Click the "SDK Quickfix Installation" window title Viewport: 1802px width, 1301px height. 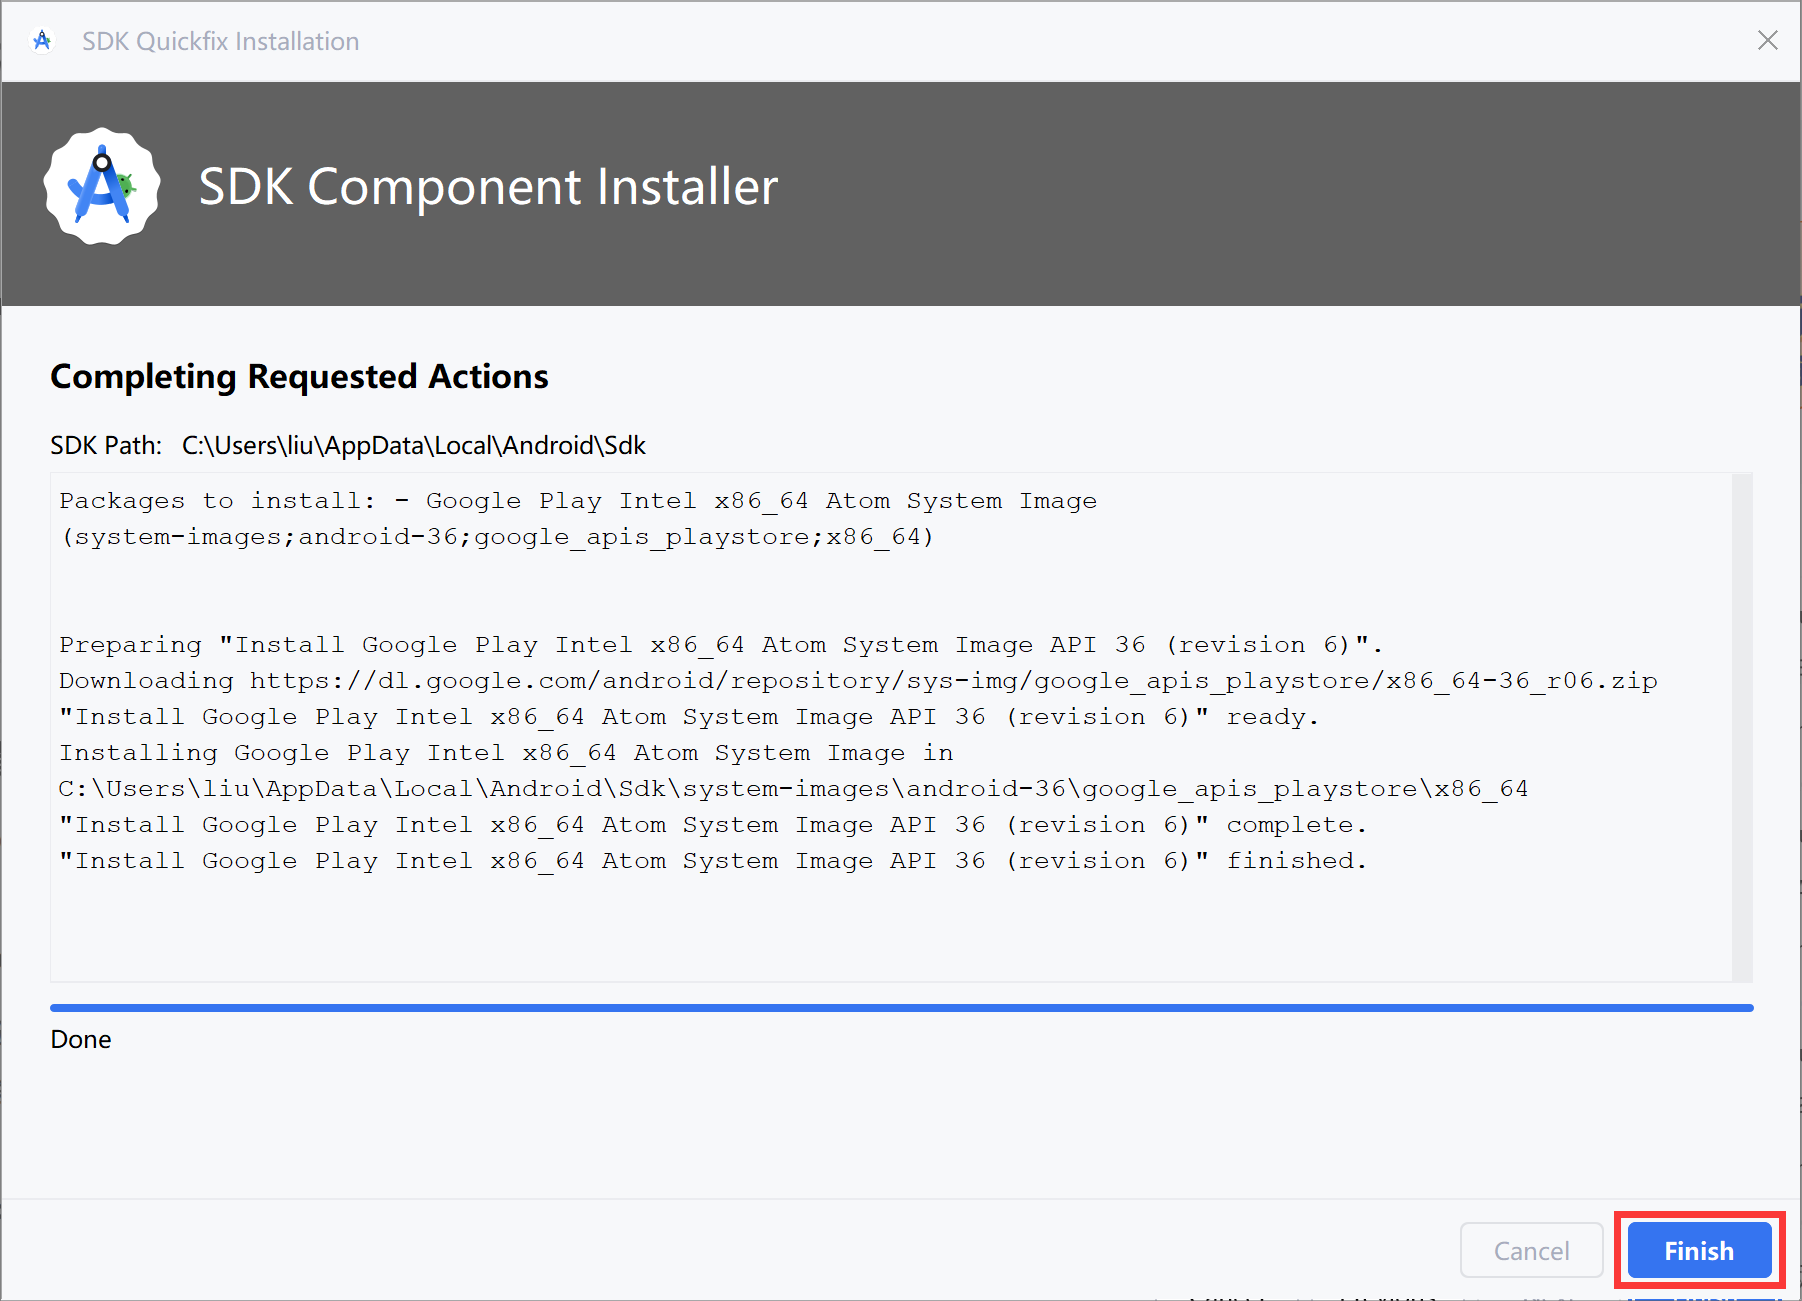click(220, 41)
